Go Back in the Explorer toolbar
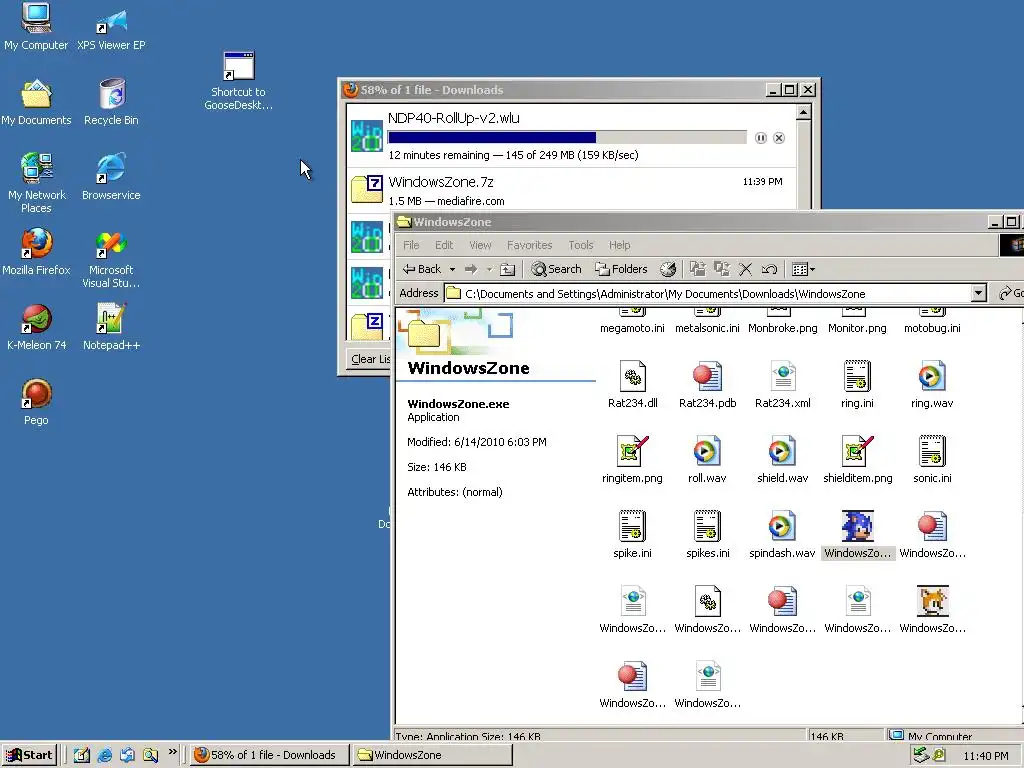Image resolution: width=1024 pixels, height=768 pixels. [x=422, y=269]
